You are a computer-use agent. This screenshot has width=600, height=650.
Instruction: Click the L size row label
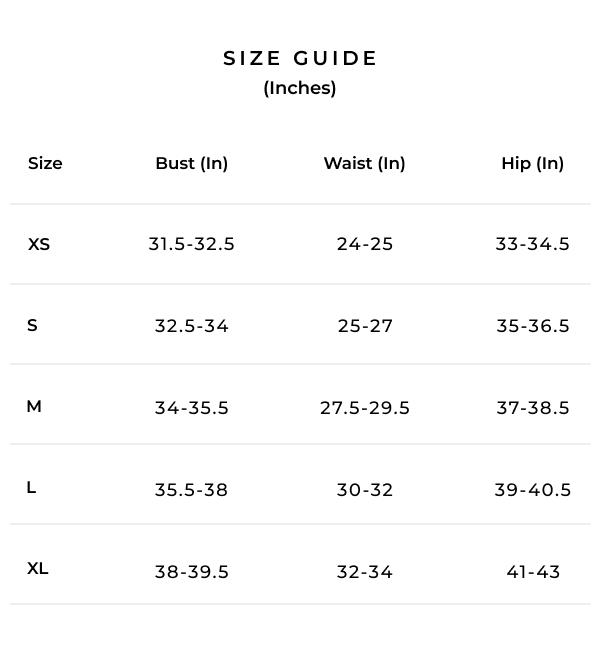coord(32,487)
